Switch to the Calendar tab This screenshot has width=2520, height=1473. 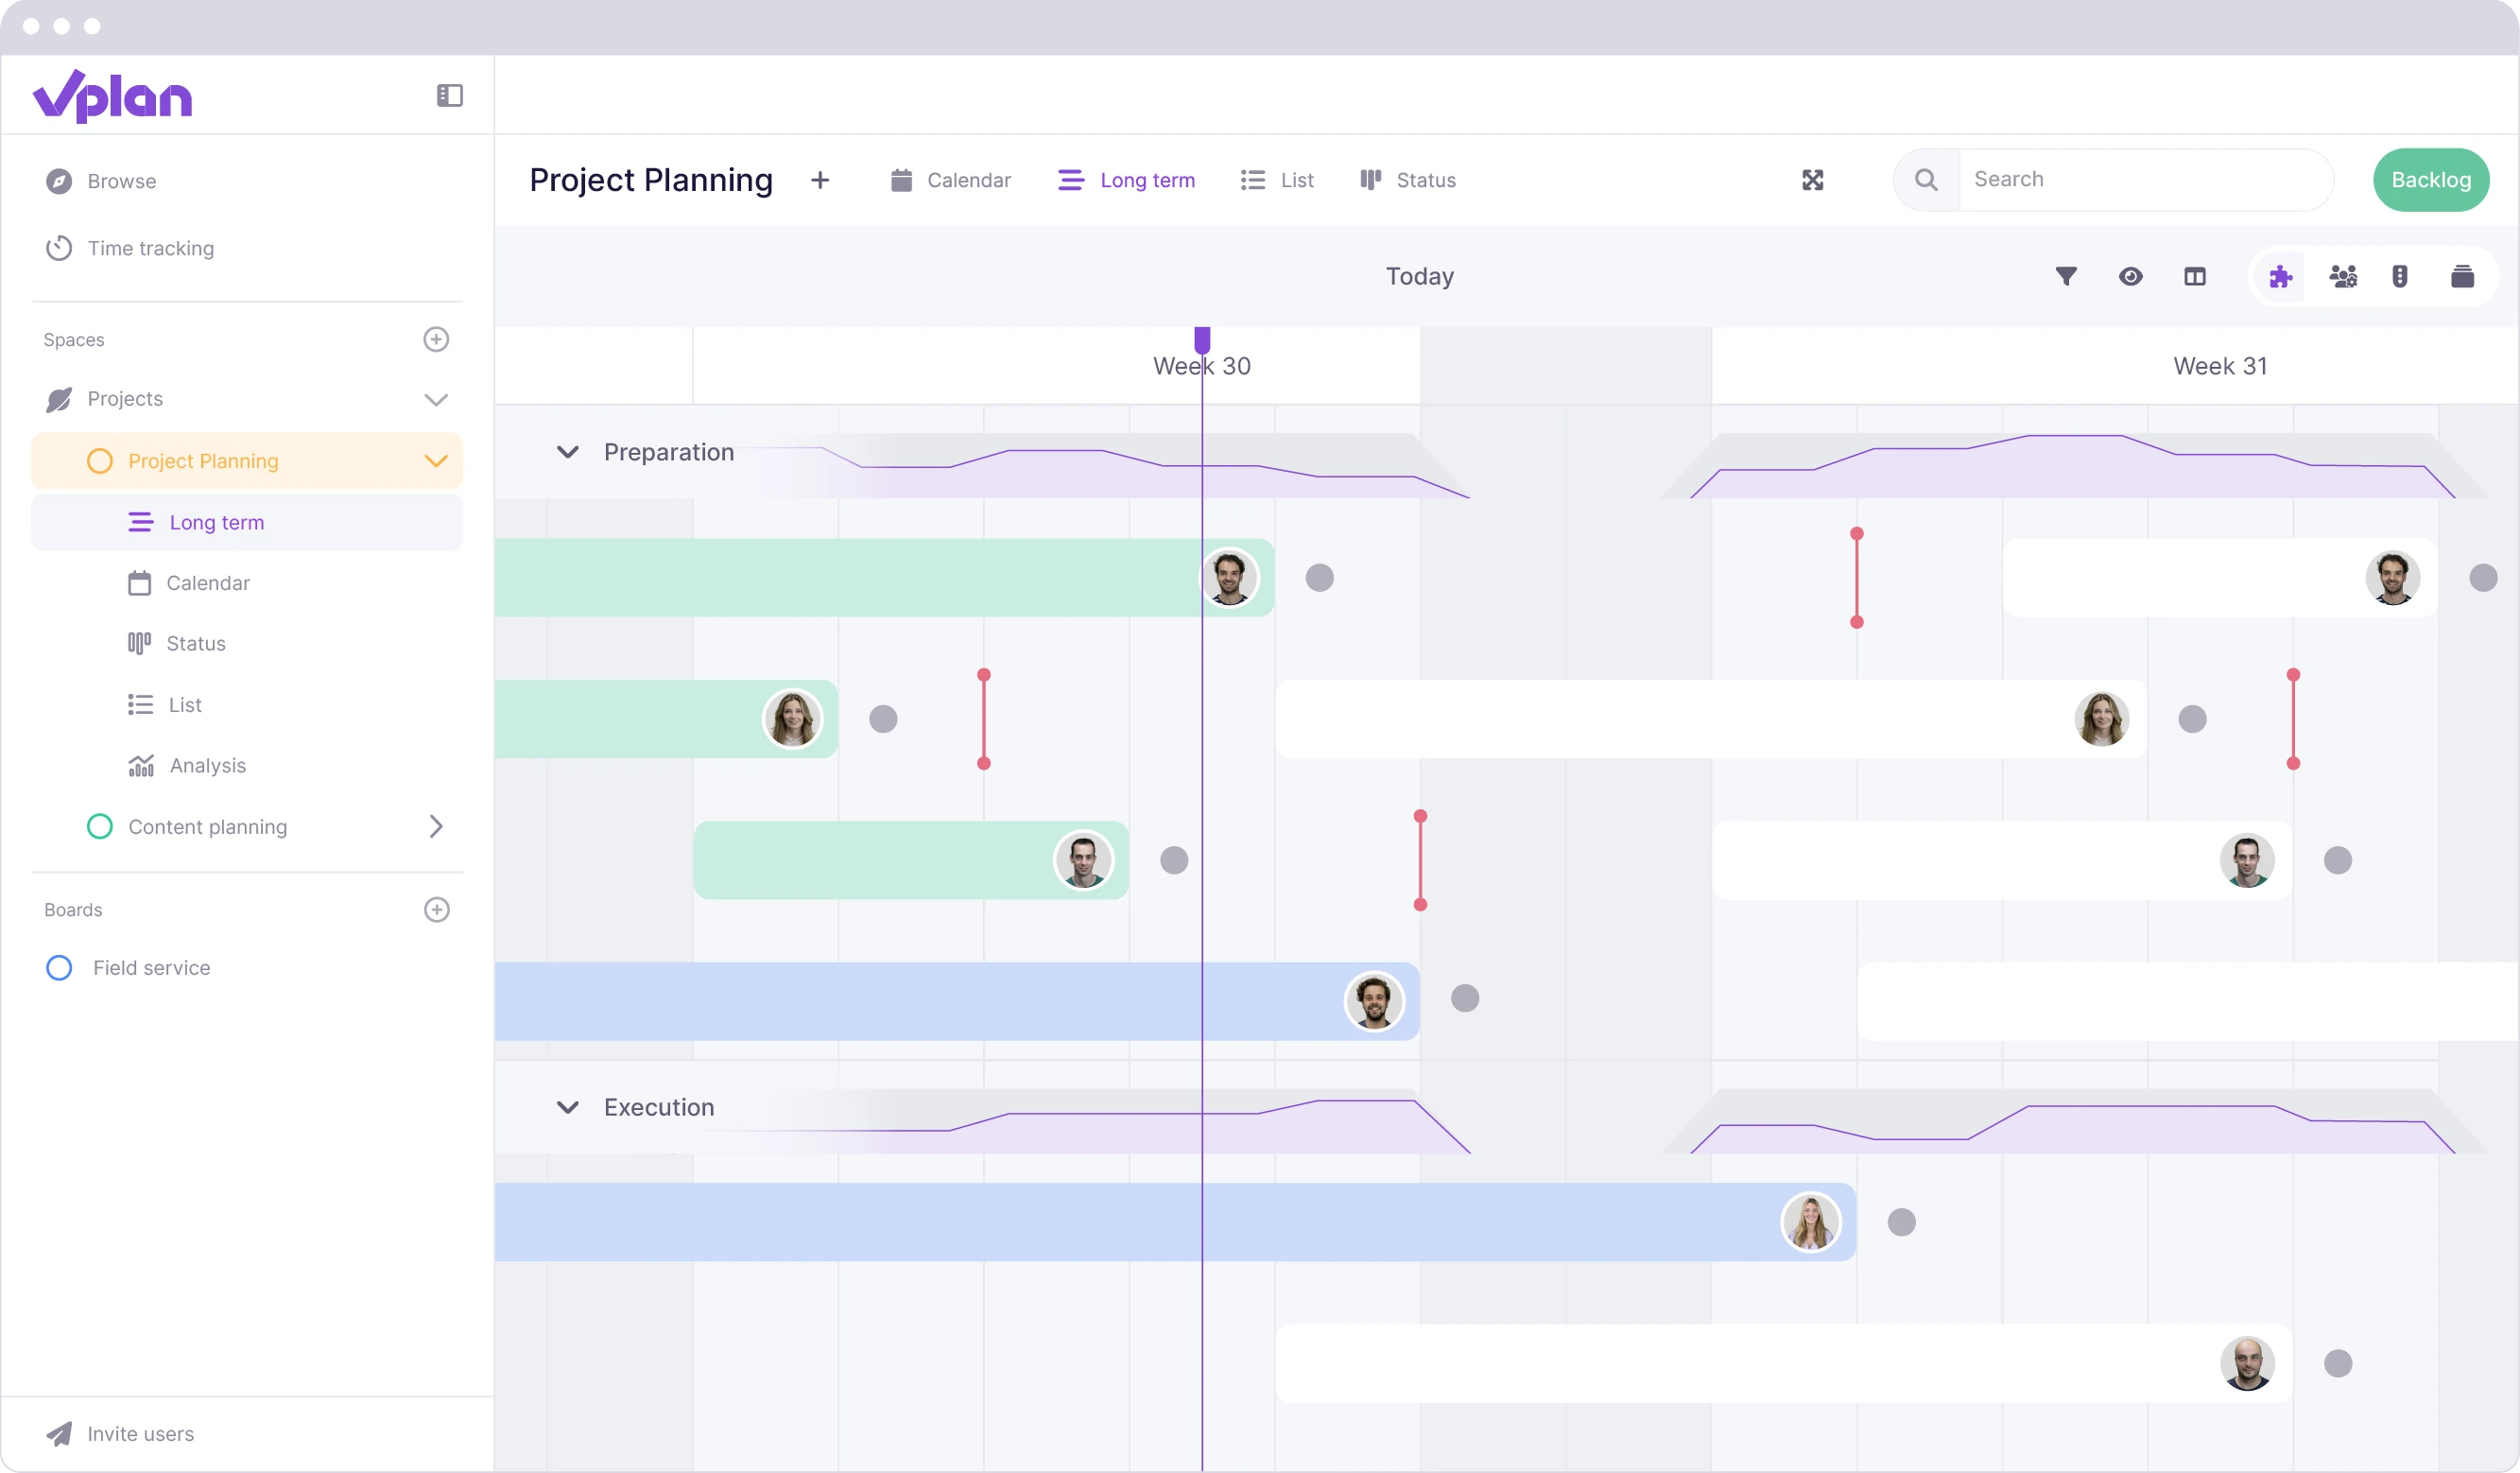coord(951,180)
